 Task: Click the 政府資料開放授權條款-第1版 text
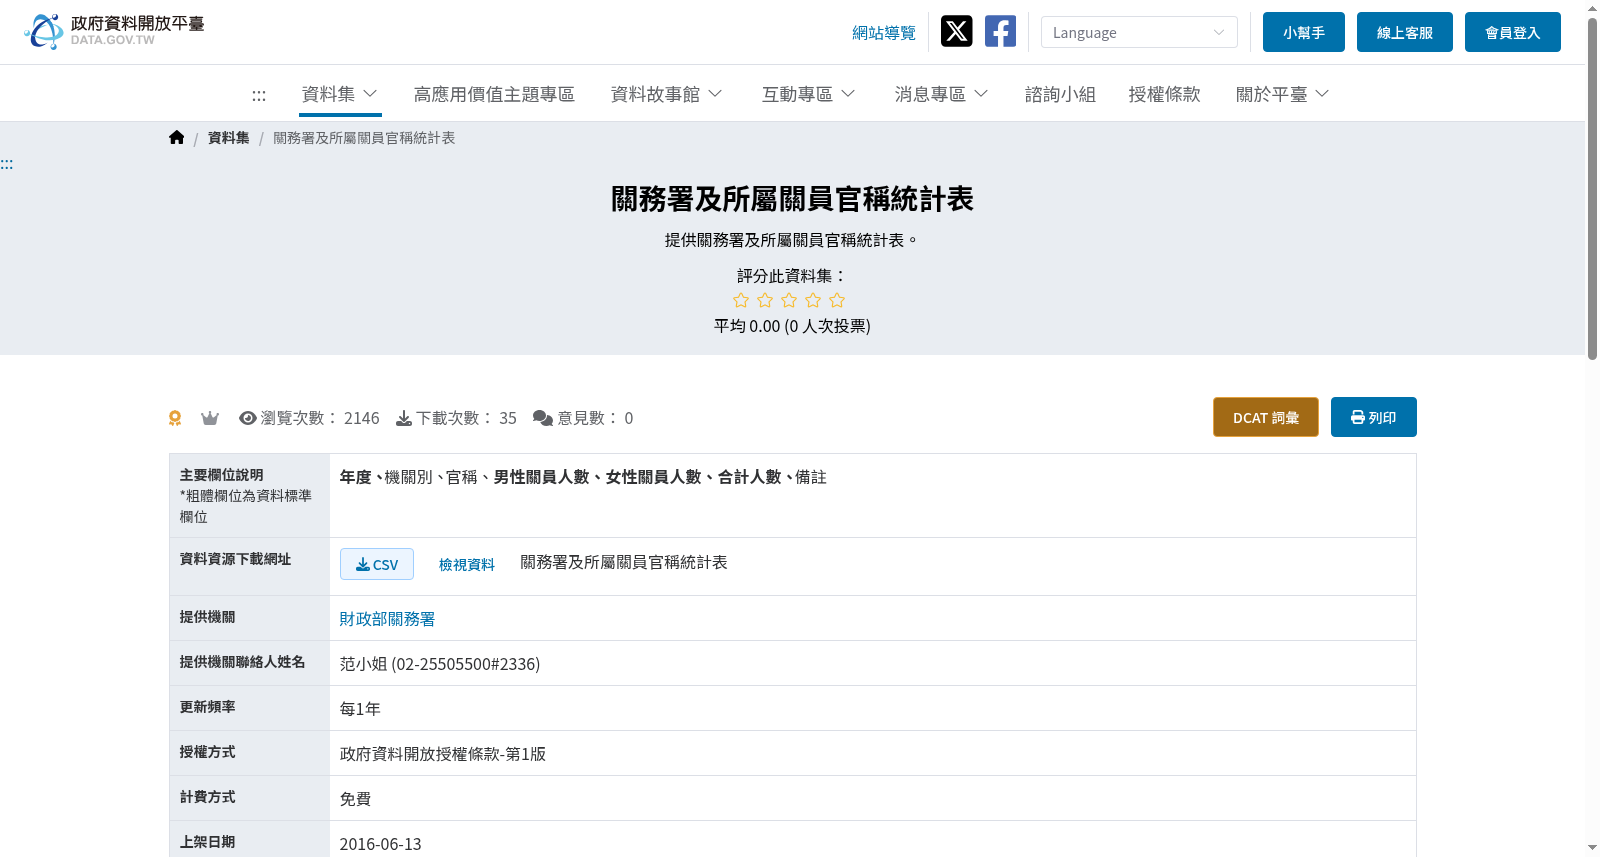point(443,754)
